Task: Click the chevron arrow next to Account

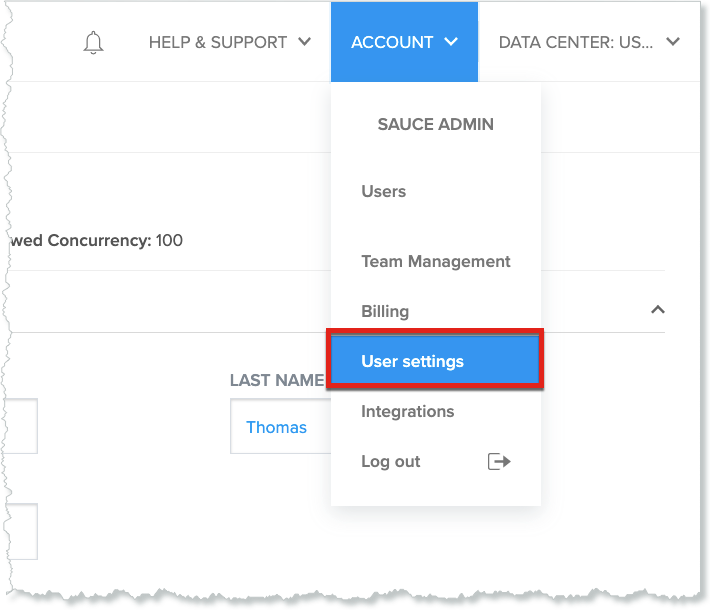Action: (451, 42)
